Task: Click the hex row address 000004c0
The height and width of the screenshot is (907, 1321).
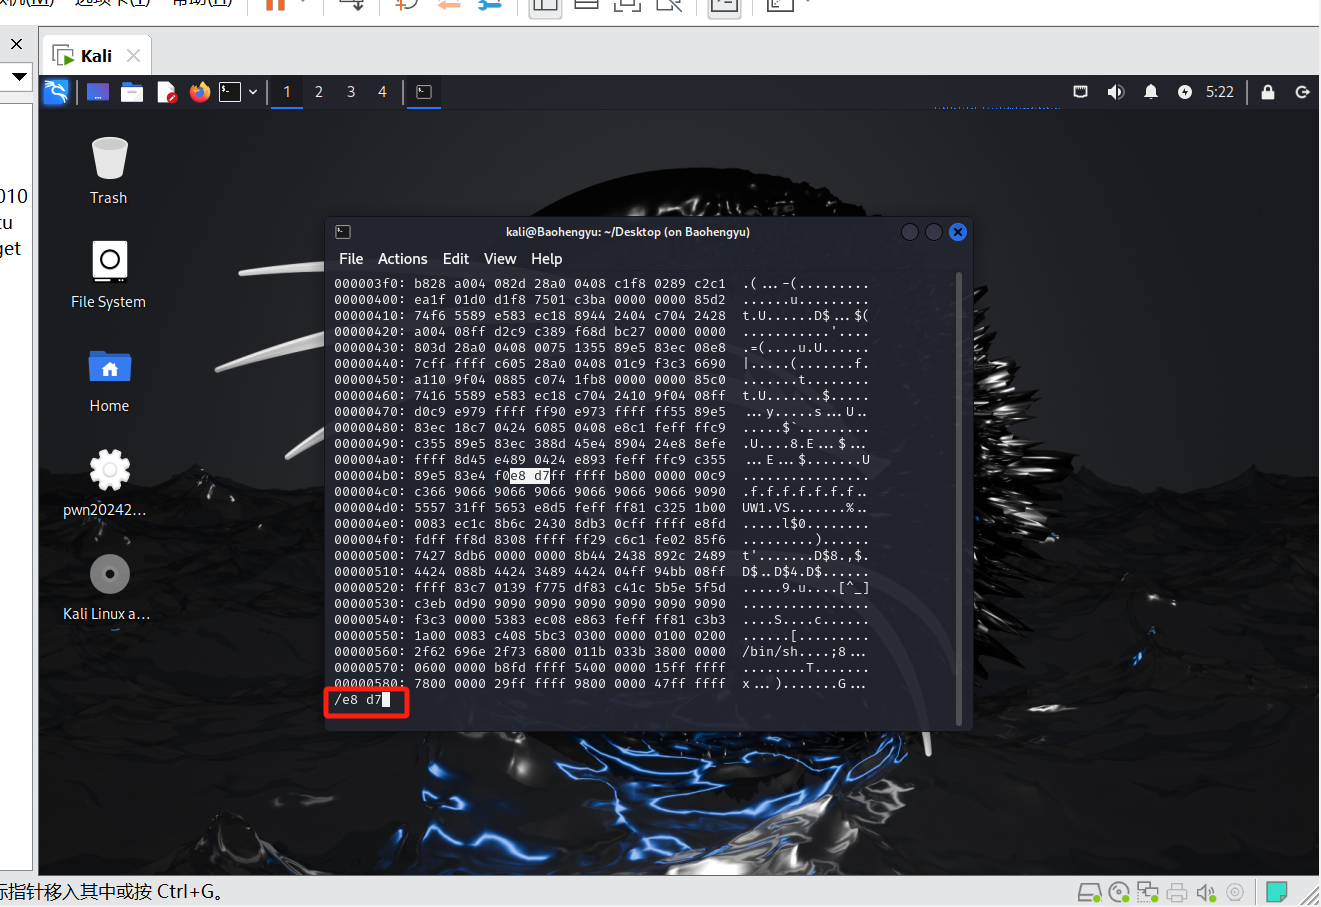Action: tap(370, 492)
